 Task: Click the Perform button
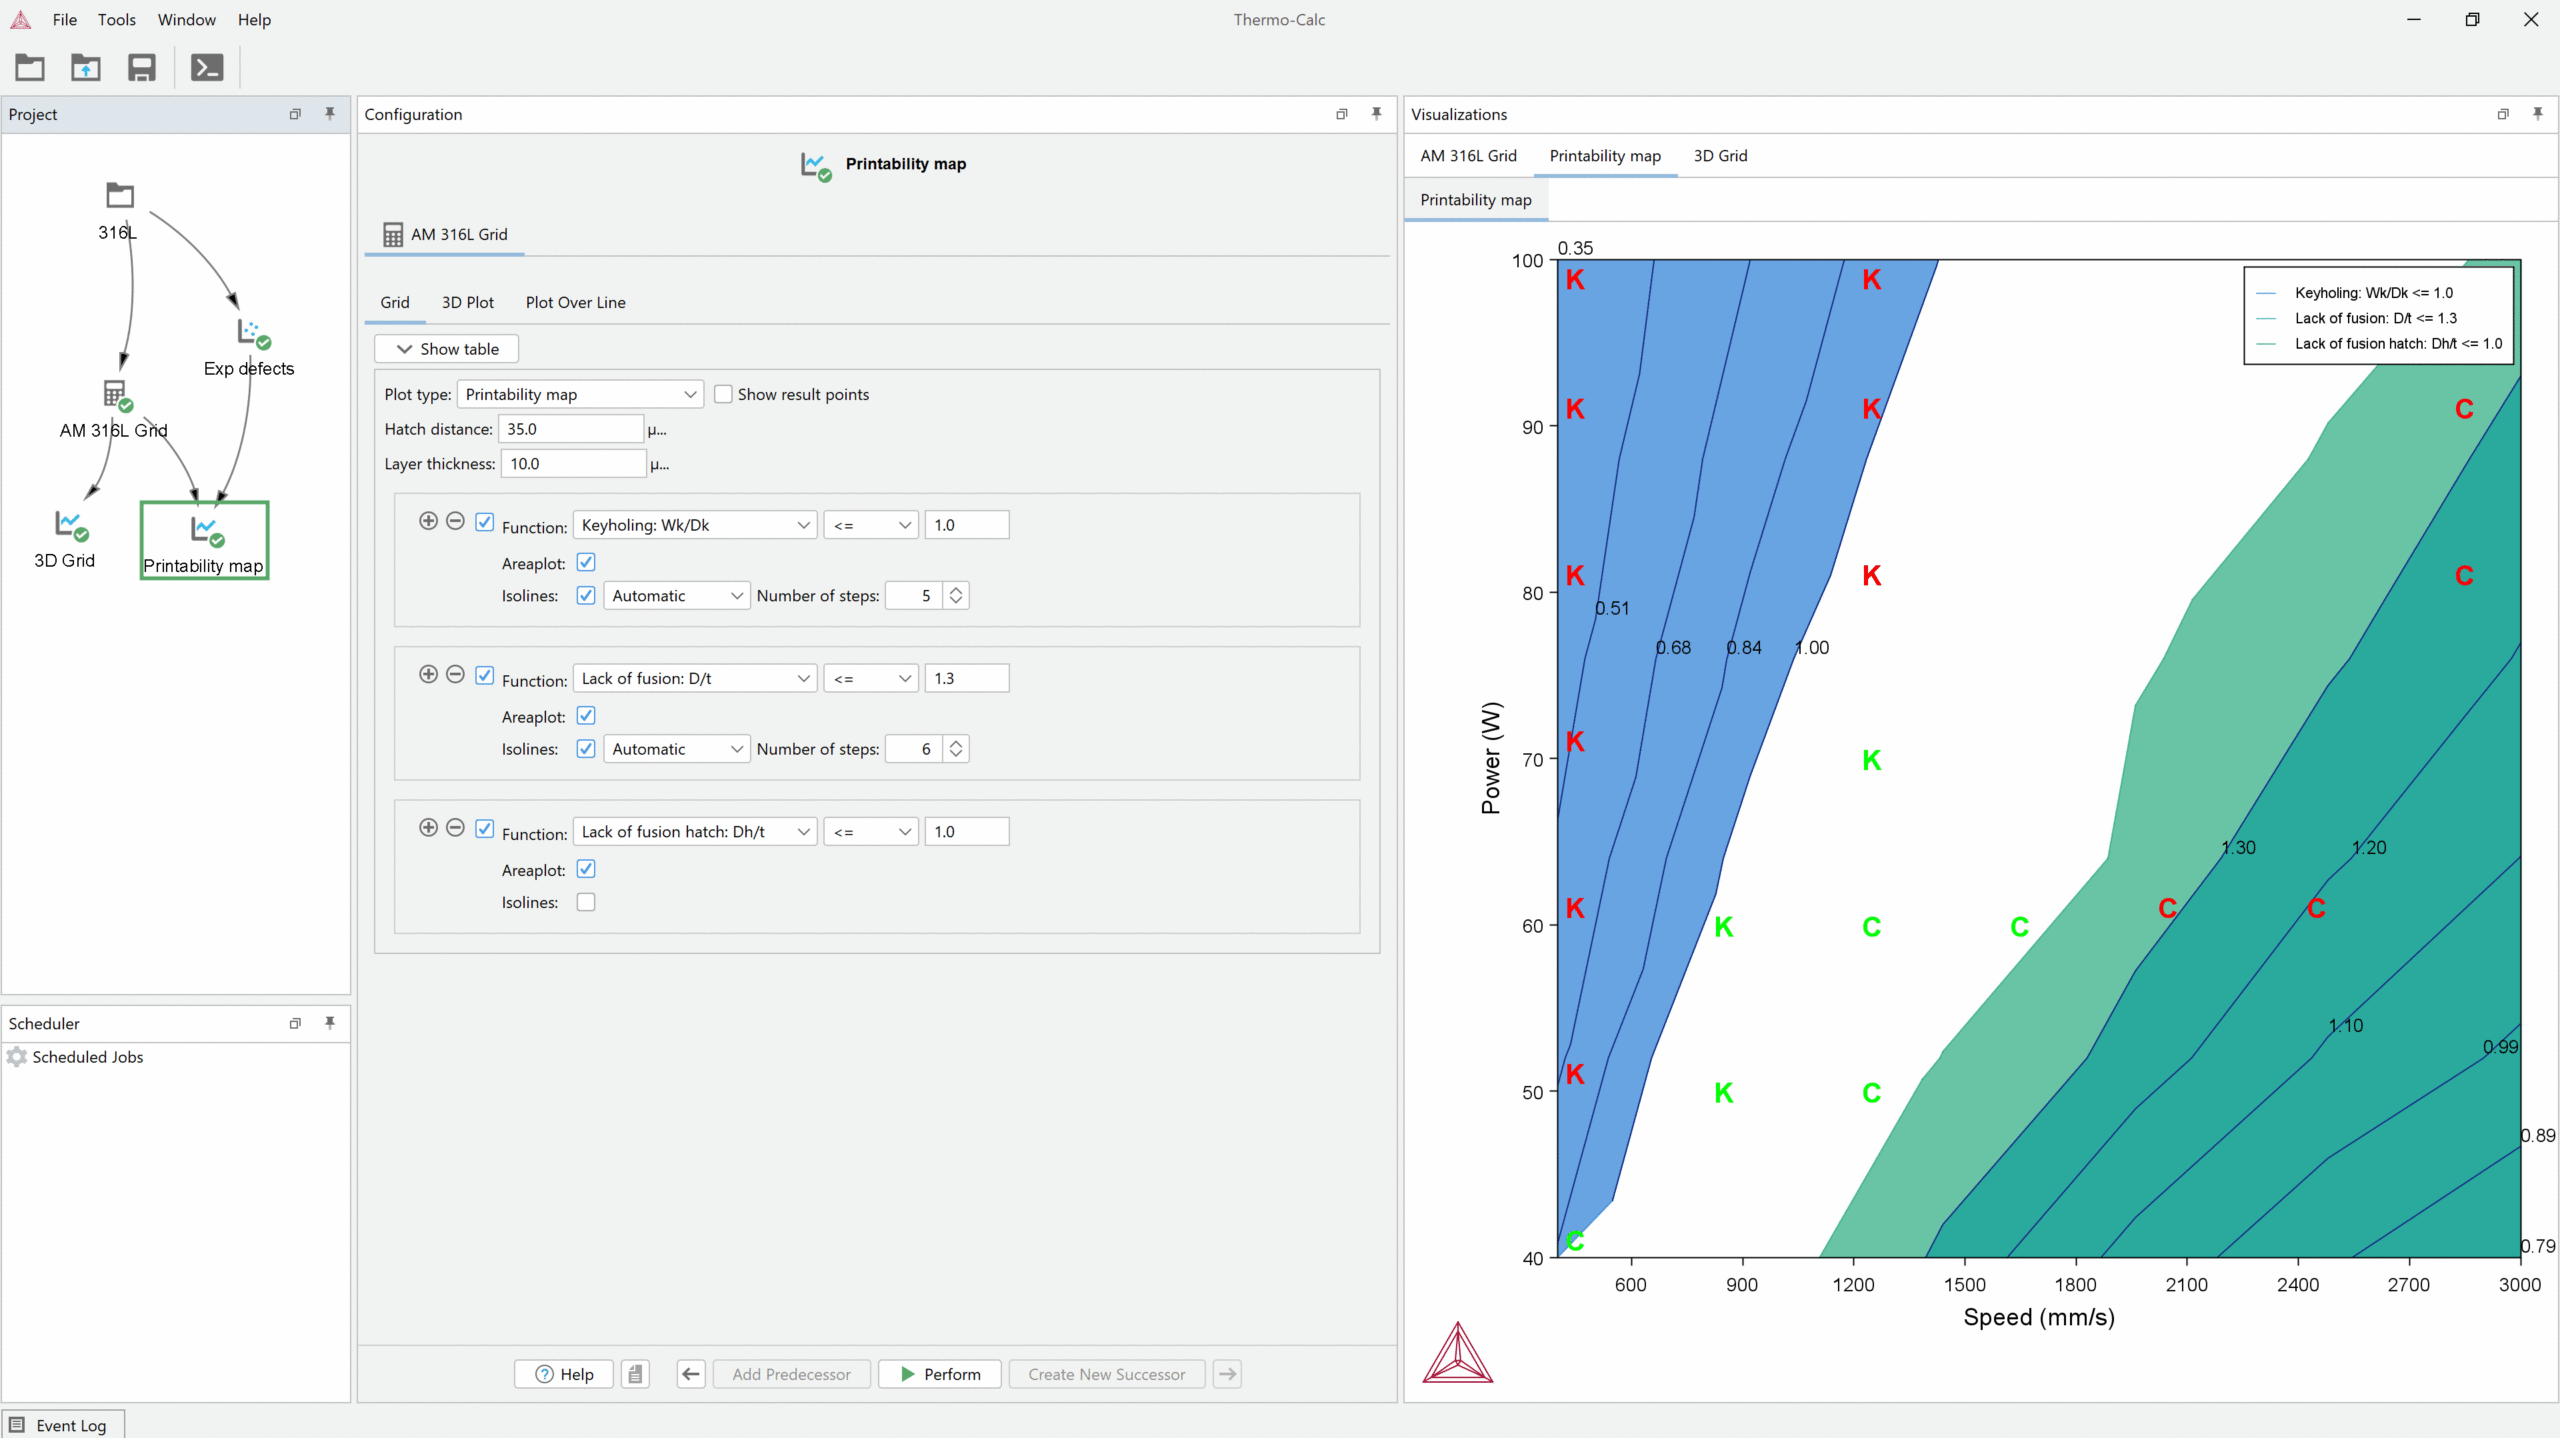(939, 1374)
